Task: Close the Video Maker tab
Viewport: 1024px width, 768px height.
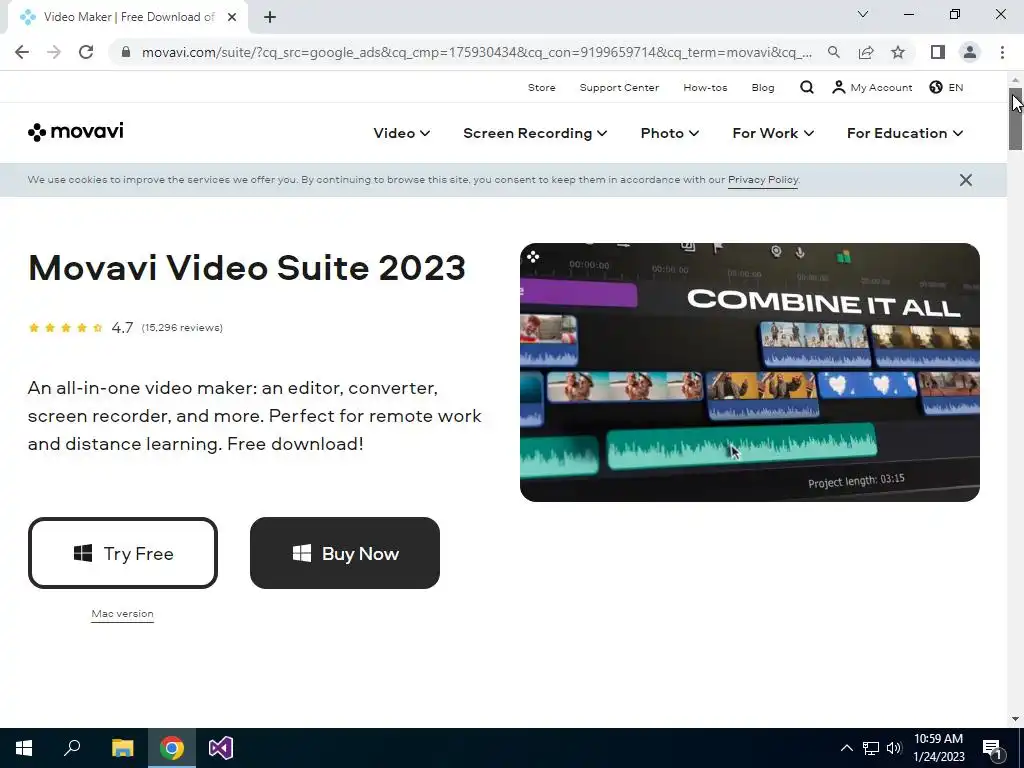Action: [232, 17]
